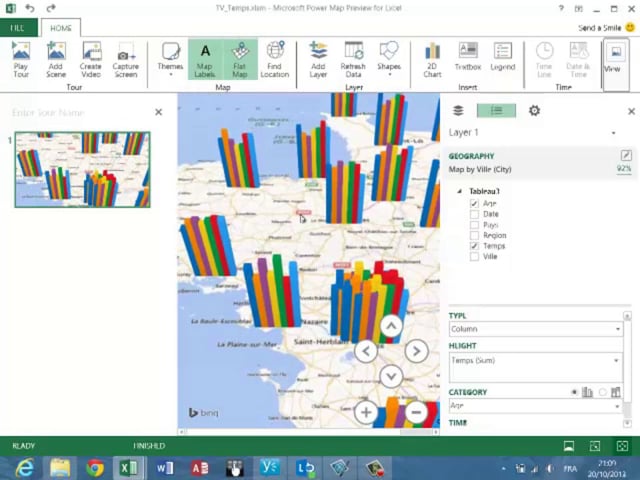Image resolution: width=640 pixels, height=480 pixels.
Task: Edit geography with the pencil icon
Action: coord(626,155)
